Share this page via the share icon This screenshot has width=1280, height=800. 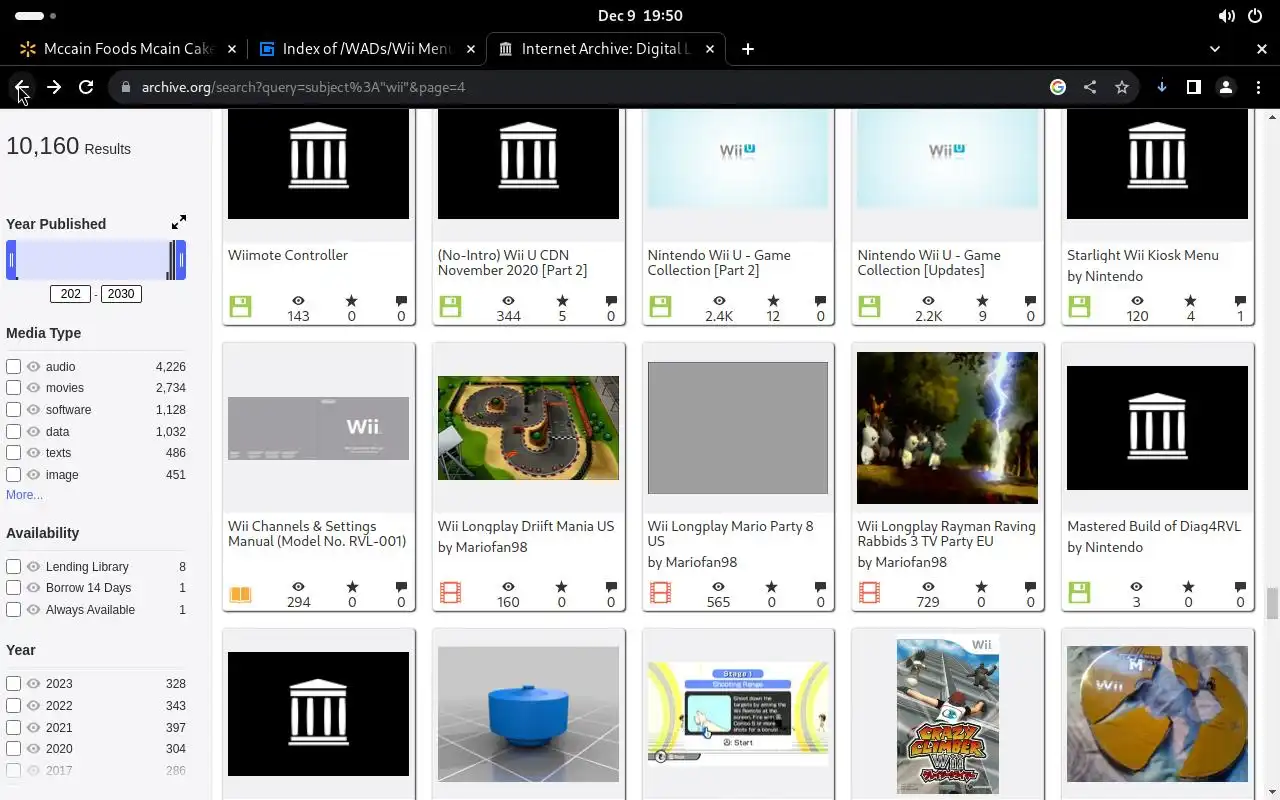[1090, 87]
